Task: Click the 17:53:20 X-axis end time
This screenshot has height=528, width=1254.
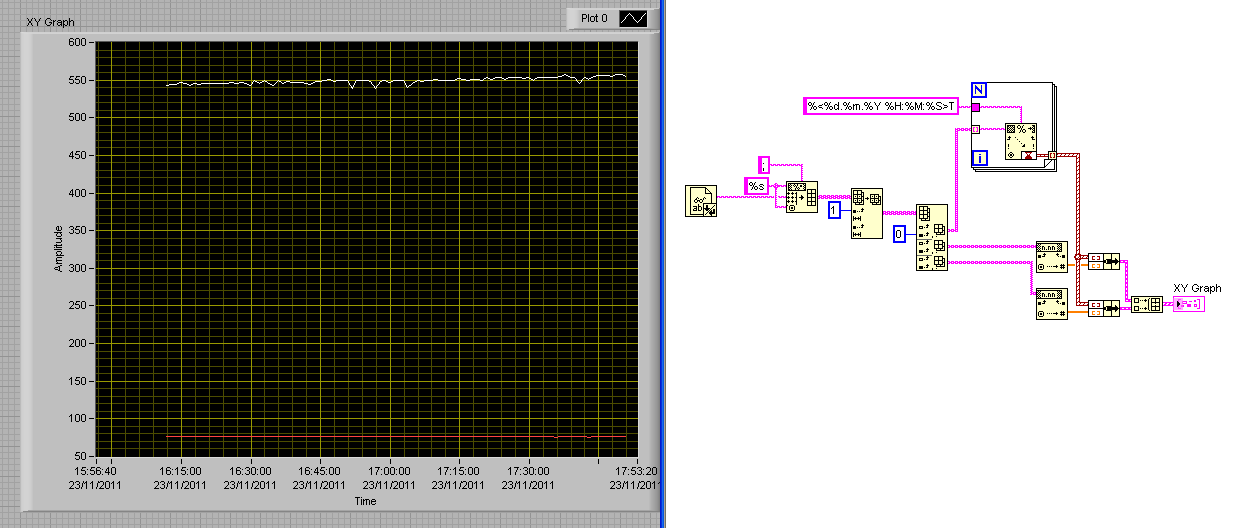Action: click(636, 471)
